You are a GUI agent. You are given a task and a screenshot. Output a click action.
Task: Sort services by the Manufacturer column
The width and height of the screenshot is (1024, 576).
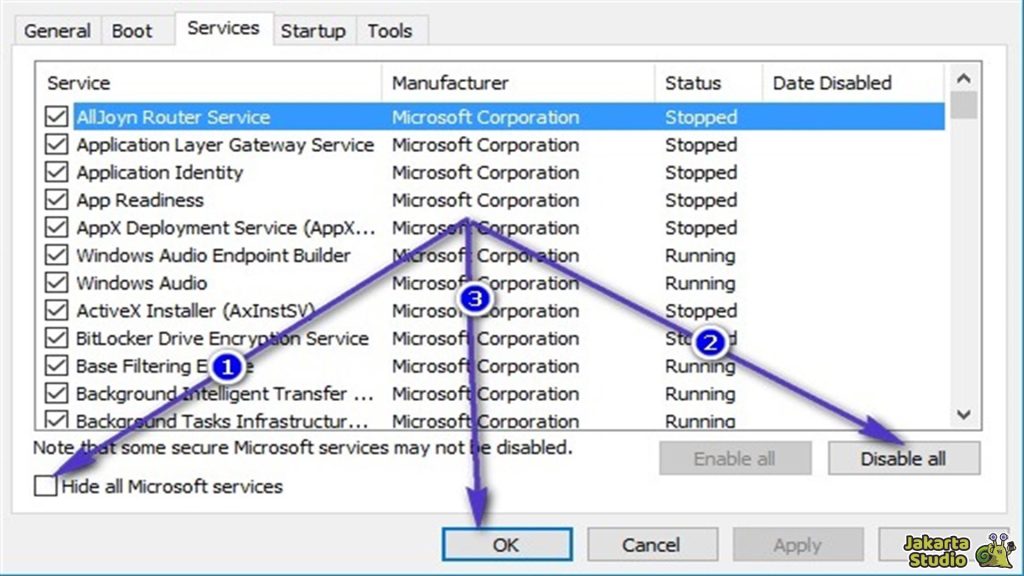pyautogui.click(x=452, y=83)
